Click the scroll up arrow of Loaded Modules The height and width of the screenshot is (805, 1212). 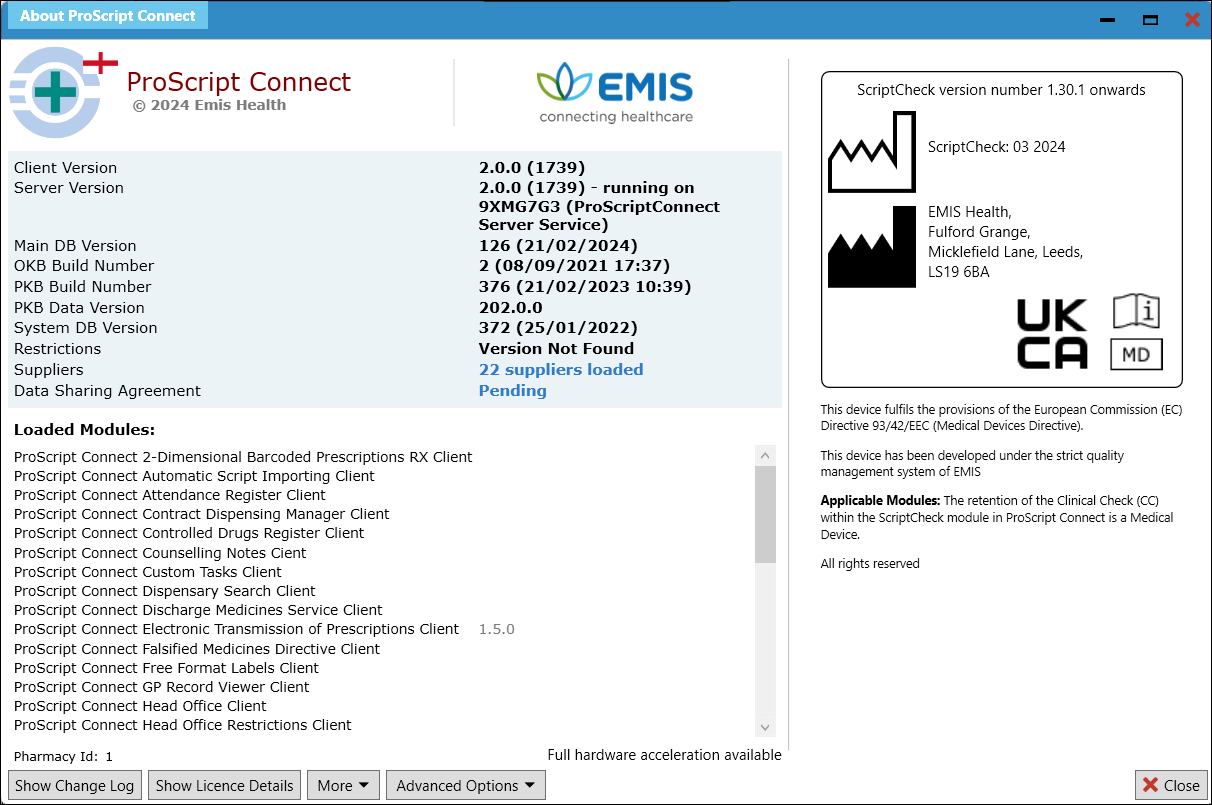[x=766, y=455]
